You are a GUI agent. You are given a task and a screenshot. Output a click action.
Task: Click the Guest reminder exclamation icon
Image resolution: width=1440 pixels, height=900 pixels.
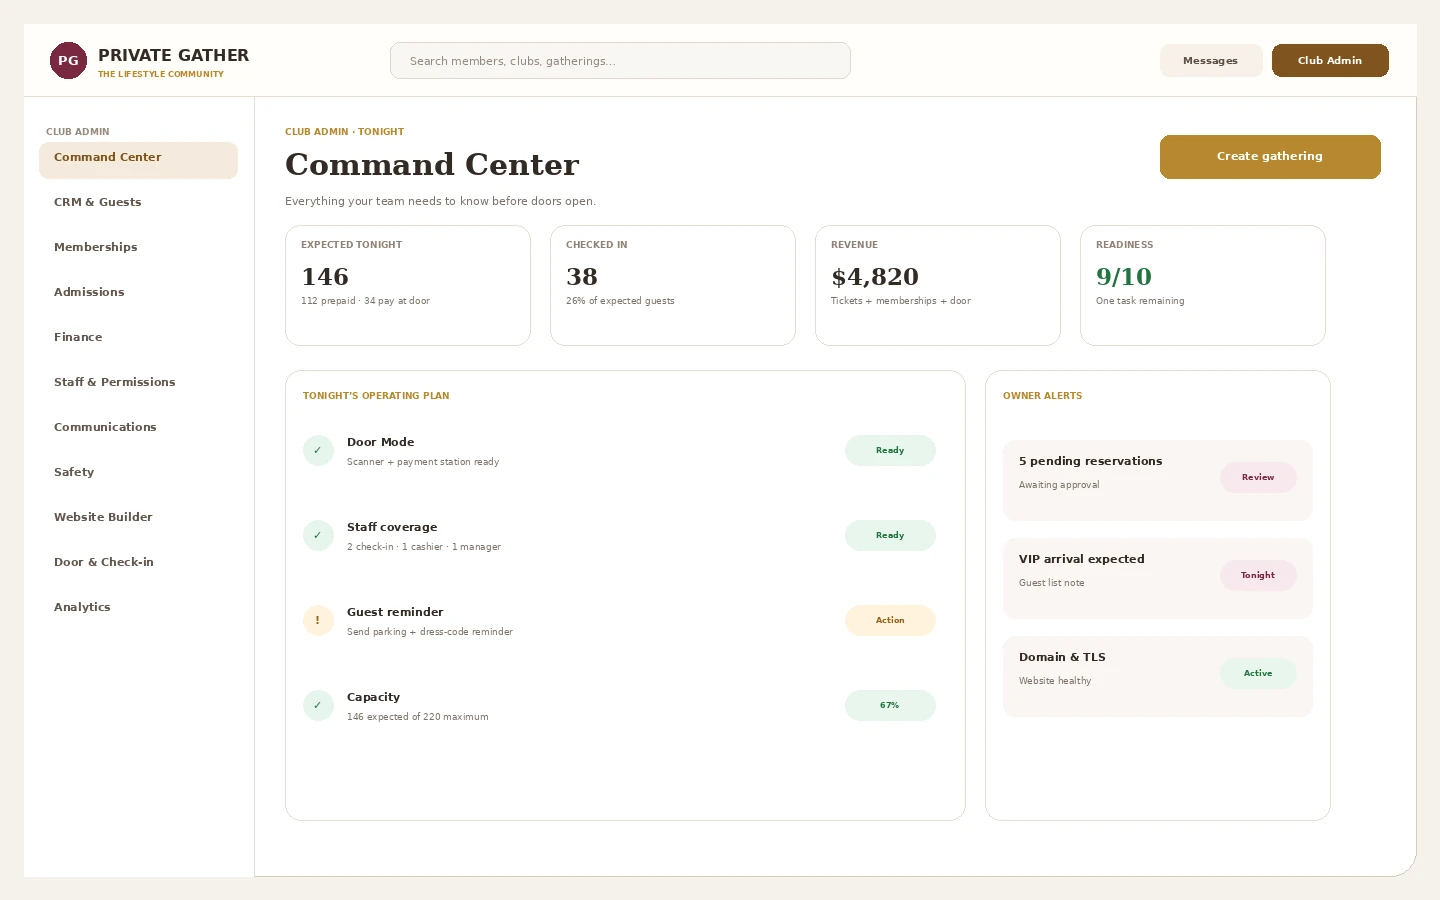click(318, 621)
